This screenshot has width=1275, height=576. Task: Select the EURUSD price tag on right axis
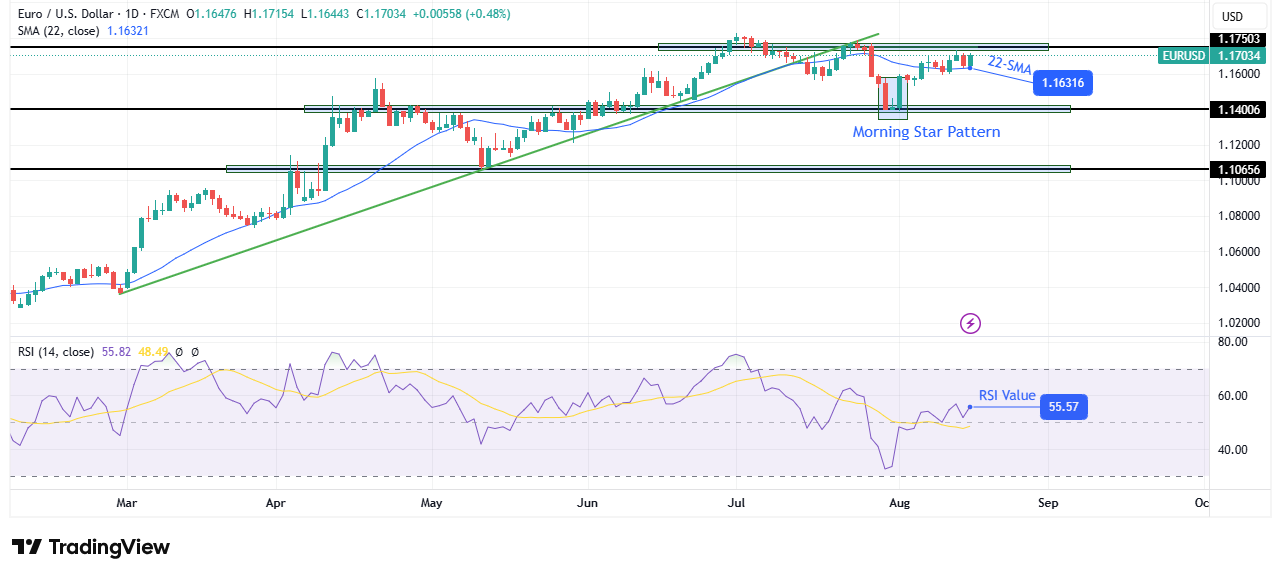pos(1183,56)
